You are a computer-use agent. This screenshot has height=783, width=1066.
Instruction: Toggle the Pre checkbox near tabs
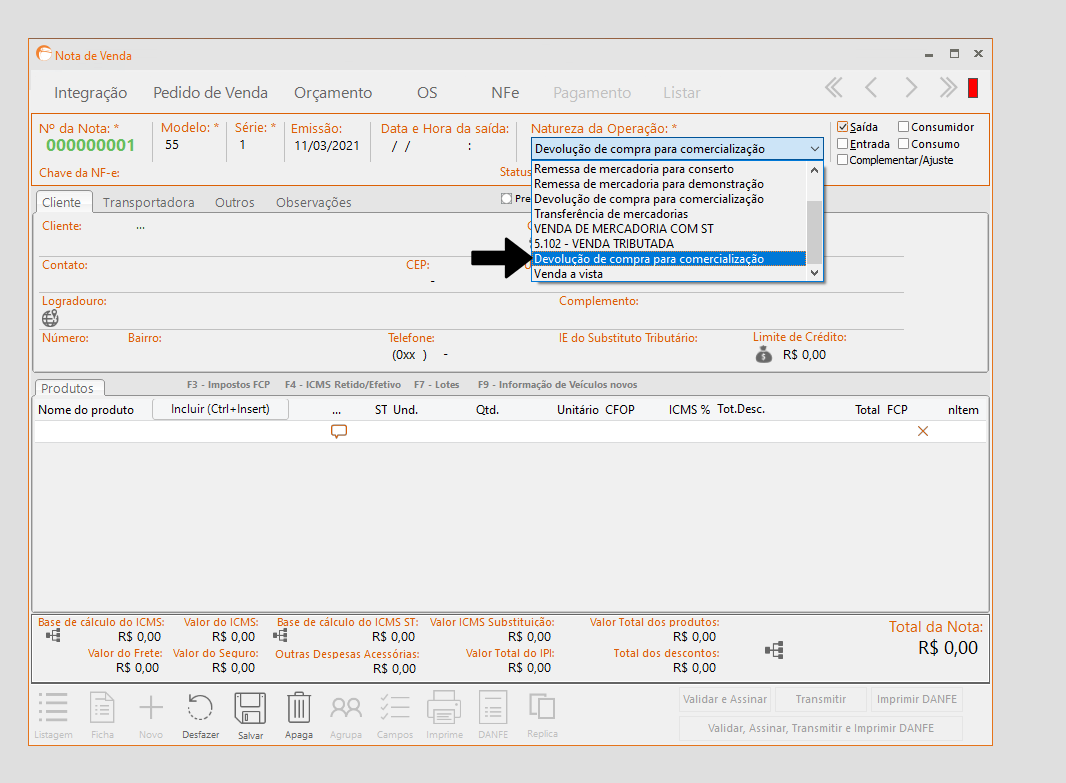coord(506,198)
